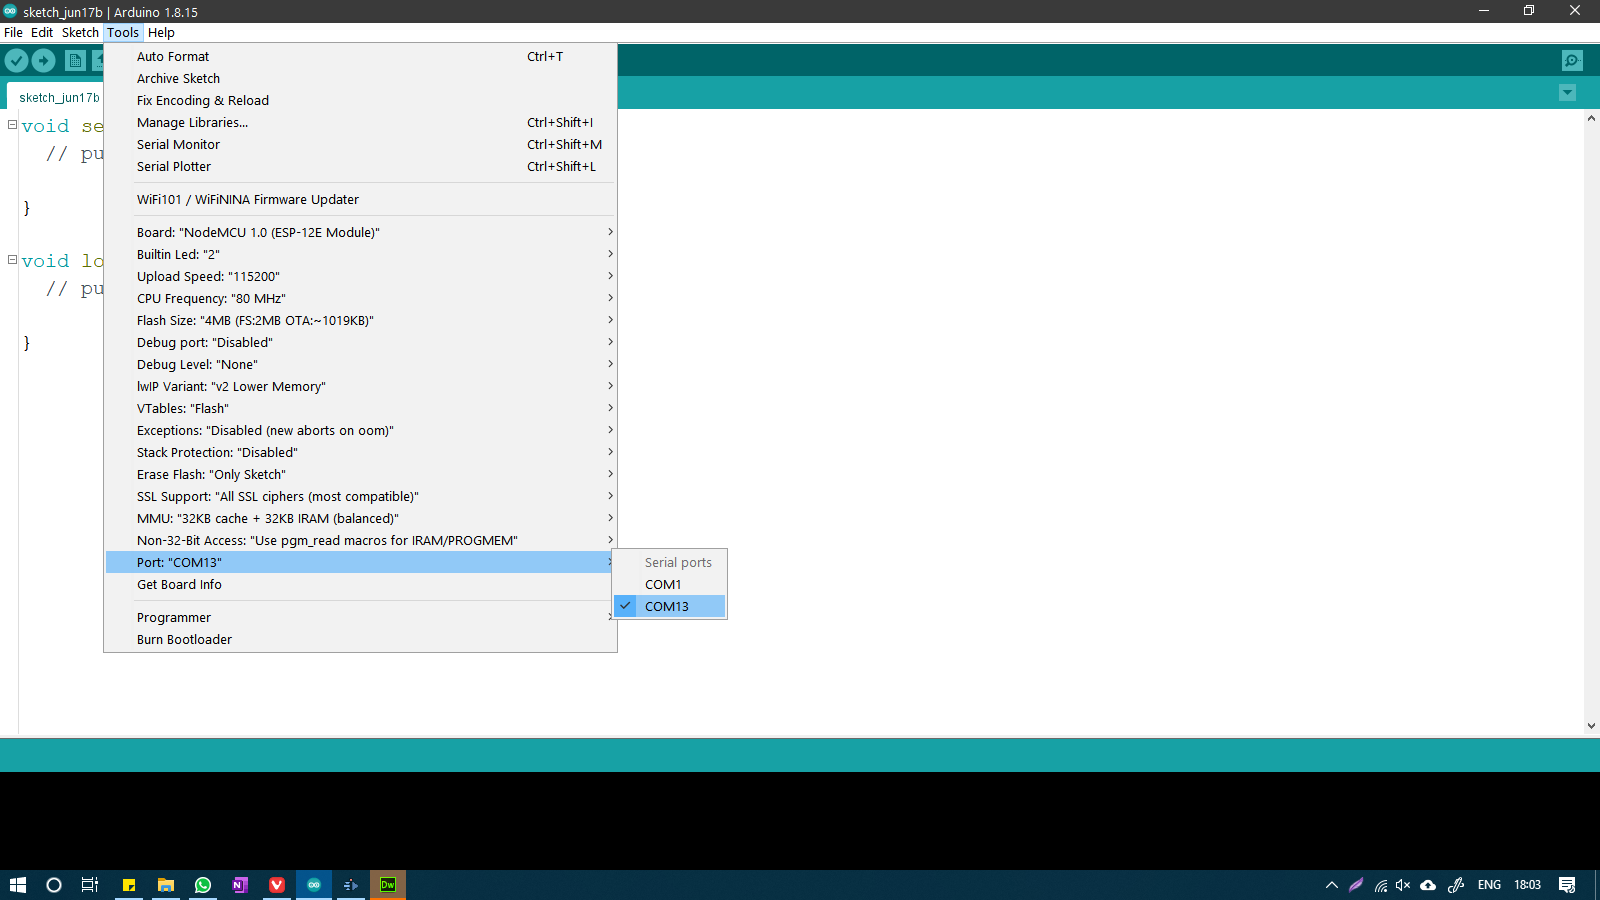Open Manage Libraries... entry
1600x900 pixels.
click(x=361, y=123)
